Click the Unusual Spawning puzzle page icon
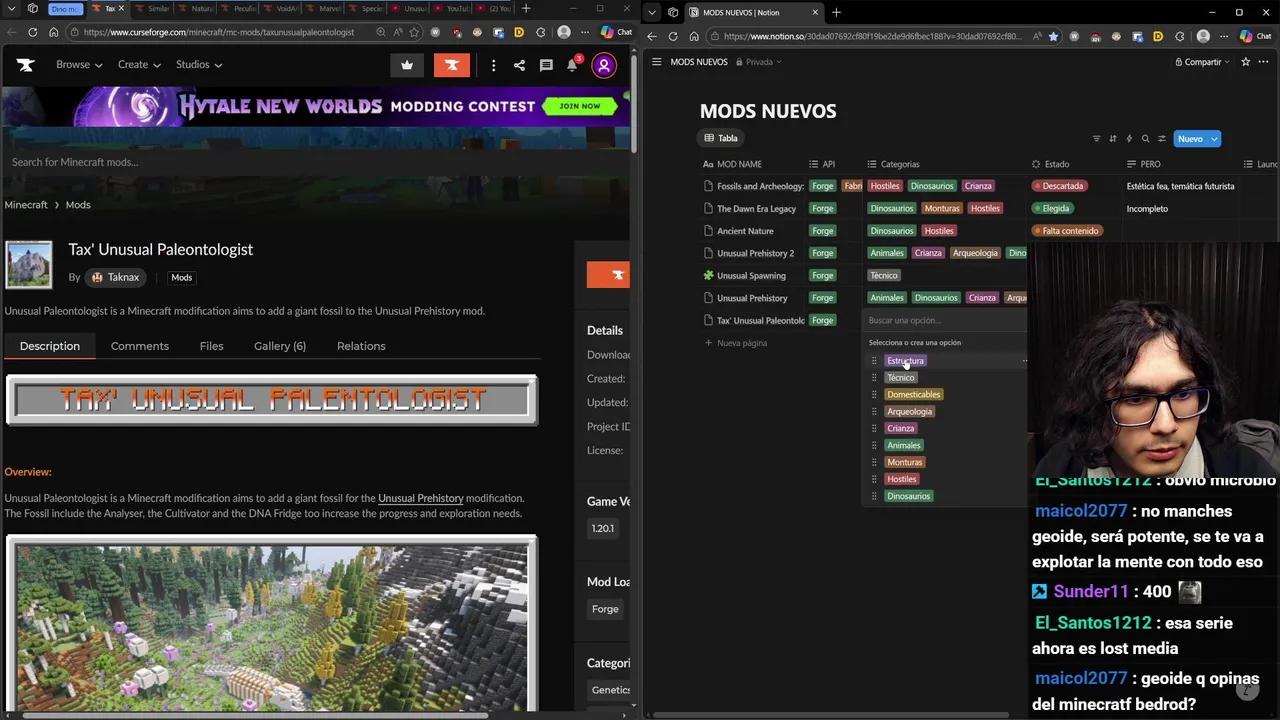The width and height of the screenshot is (1280, 720). click(708, 275)
